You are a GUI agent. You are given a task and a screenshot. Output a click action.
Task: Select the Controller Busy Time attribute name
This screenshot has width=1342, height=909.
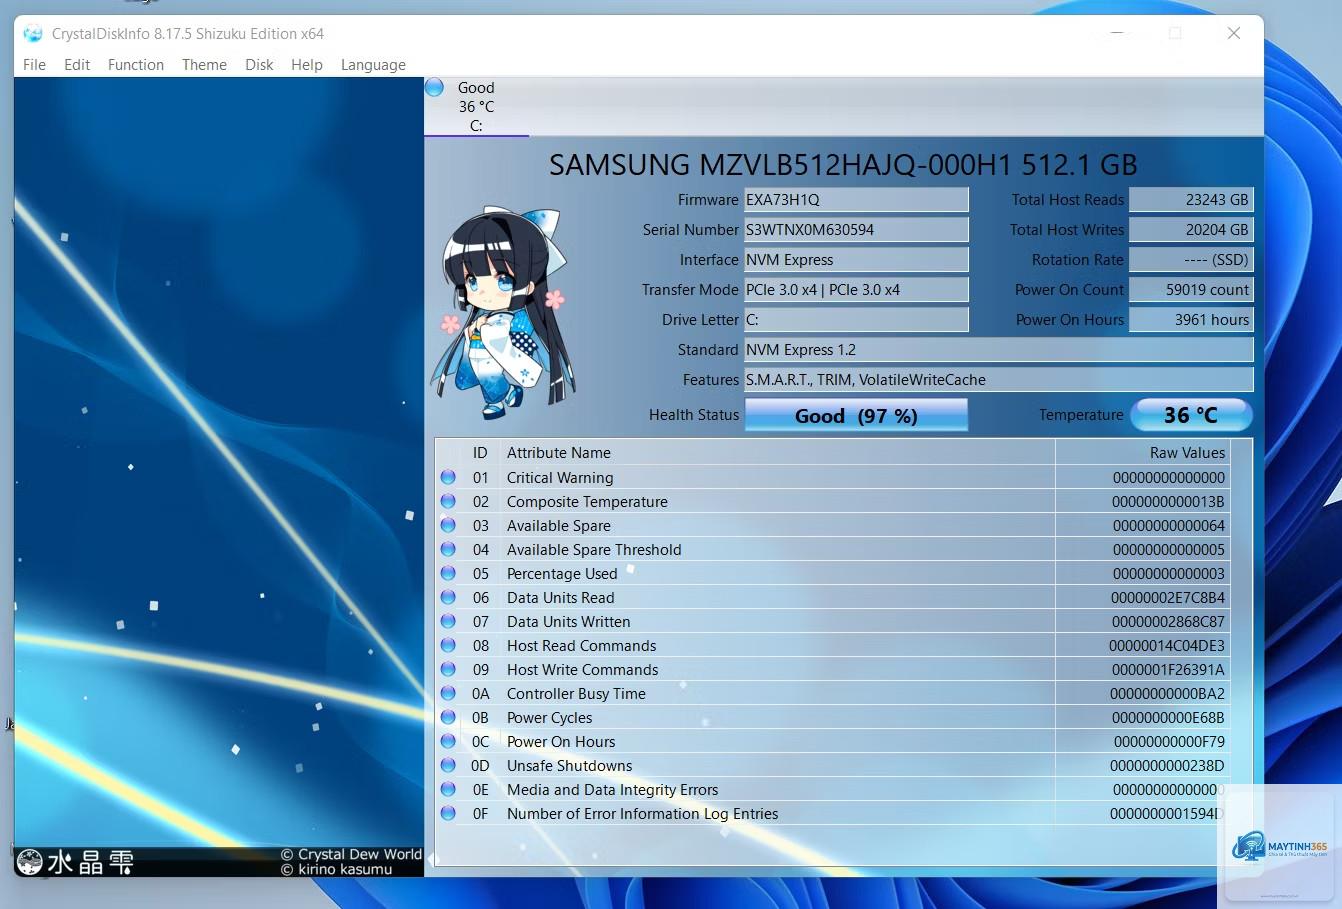point(576,694)
